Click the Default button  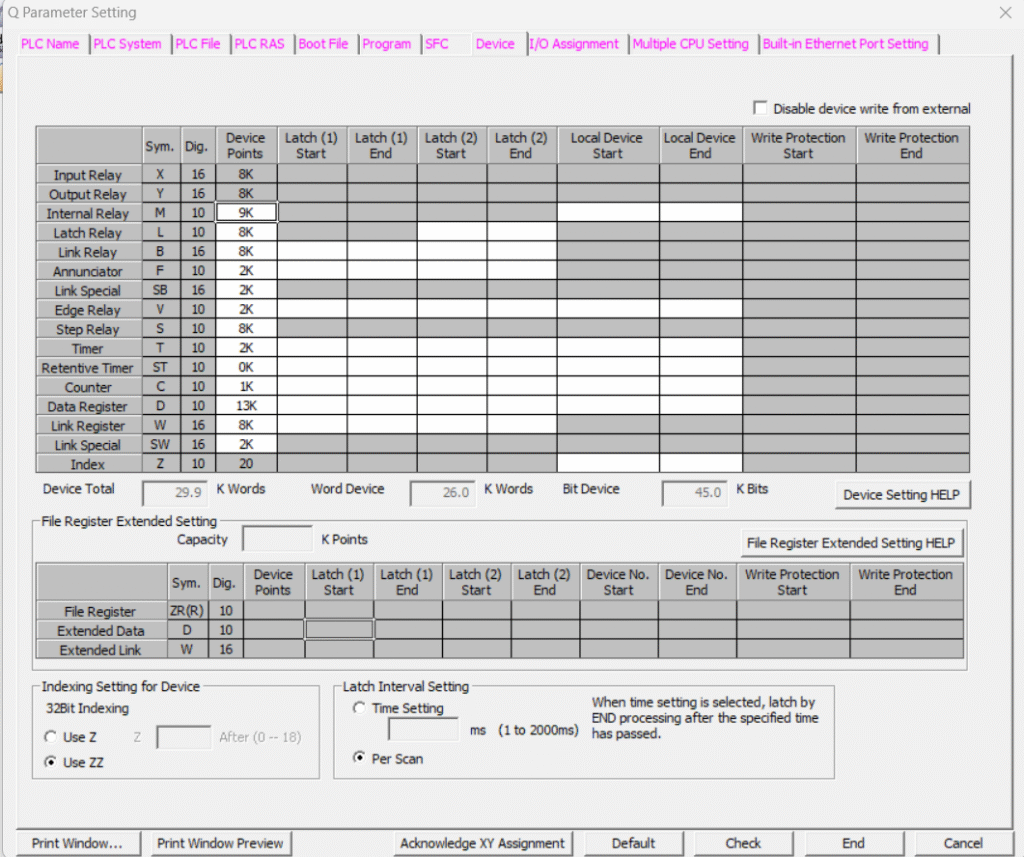(x=633, y=843)
